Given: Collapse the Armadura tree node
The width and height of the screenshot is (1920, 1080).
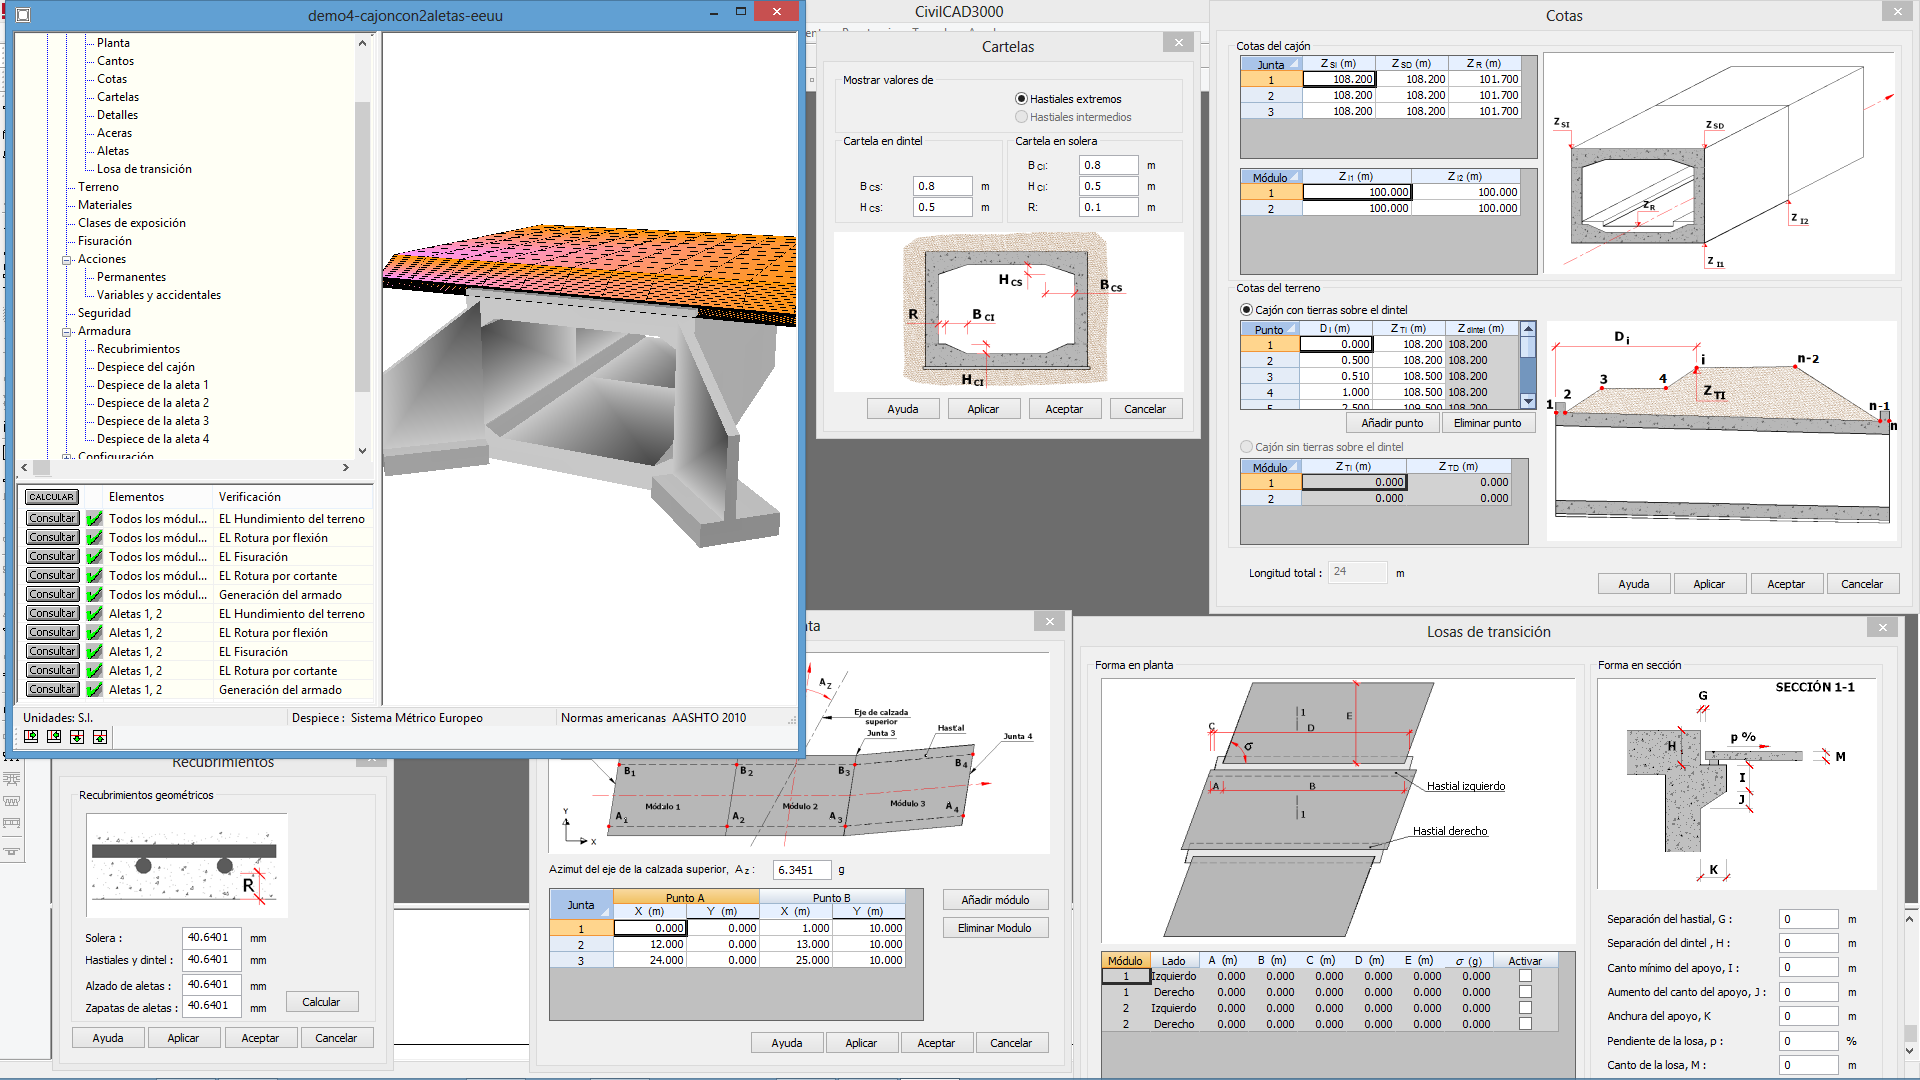Looking at the screenshot, I should pyautogui.click(x=68, y=332).
